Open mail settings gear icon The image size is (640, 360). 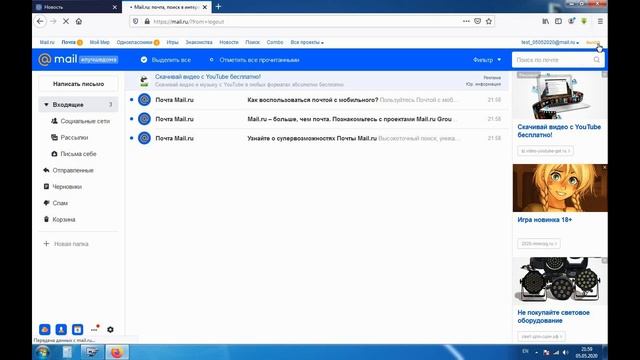click(110, 329)
